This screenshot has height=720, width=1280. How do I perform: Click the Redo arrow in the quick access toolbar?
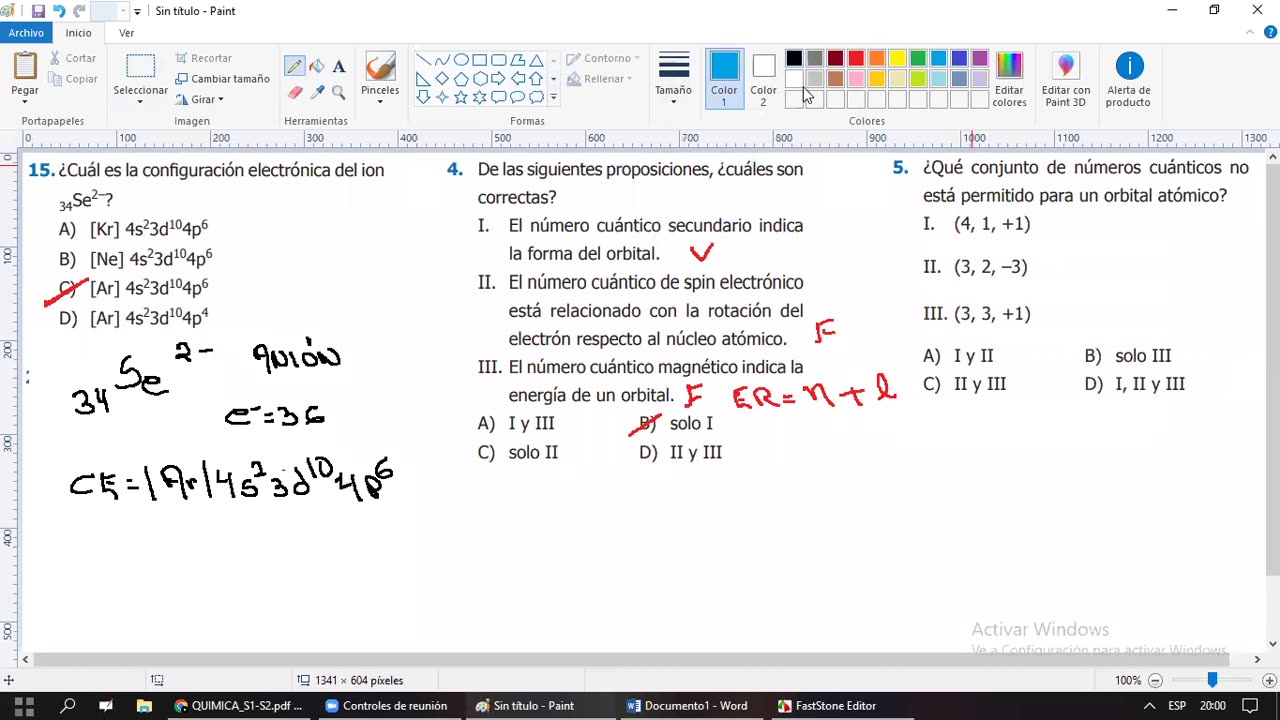tap(80, 11)
